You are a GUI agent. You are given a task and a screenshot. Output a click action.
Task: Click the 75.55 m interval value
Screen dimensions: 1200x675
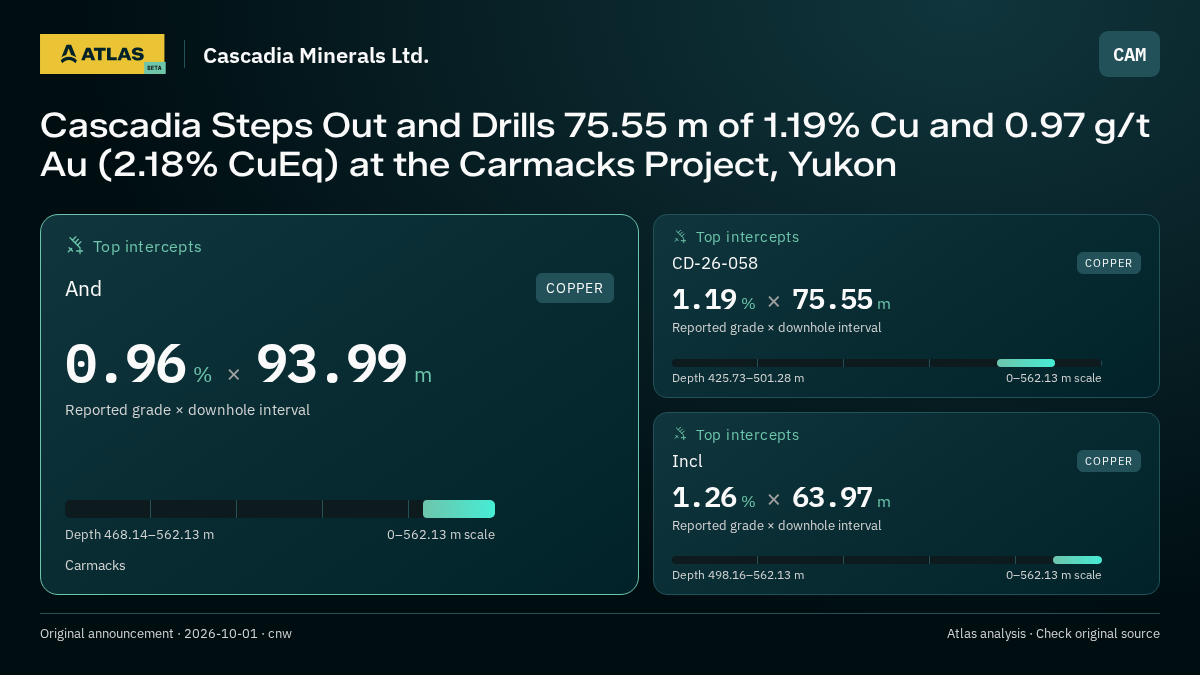pyautogui.click(x=841, y=300)
